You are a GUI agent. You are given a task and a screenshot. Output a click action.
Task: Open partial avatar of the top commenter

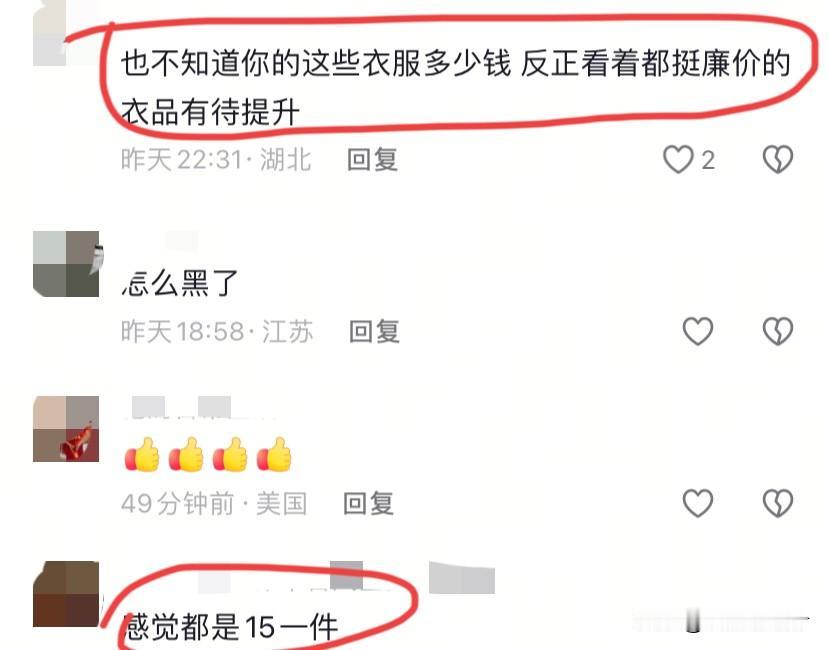[50, 33]
